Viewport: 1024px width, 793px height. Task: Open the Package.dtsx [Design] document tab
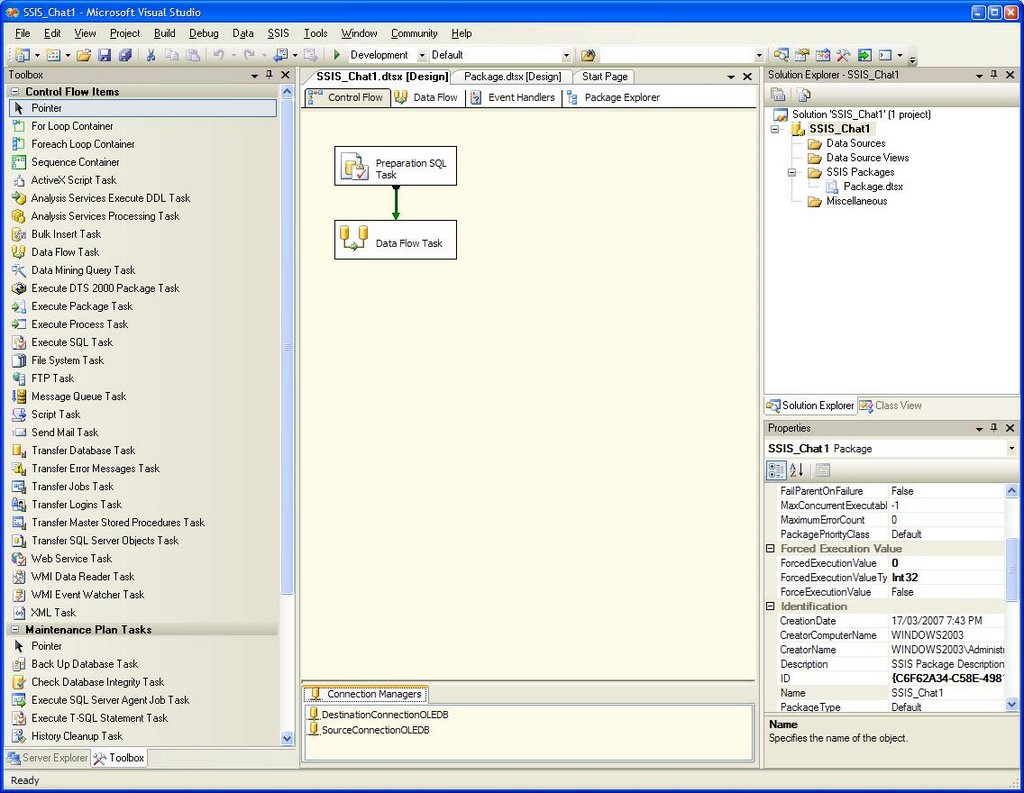click(x=513, y=76)
